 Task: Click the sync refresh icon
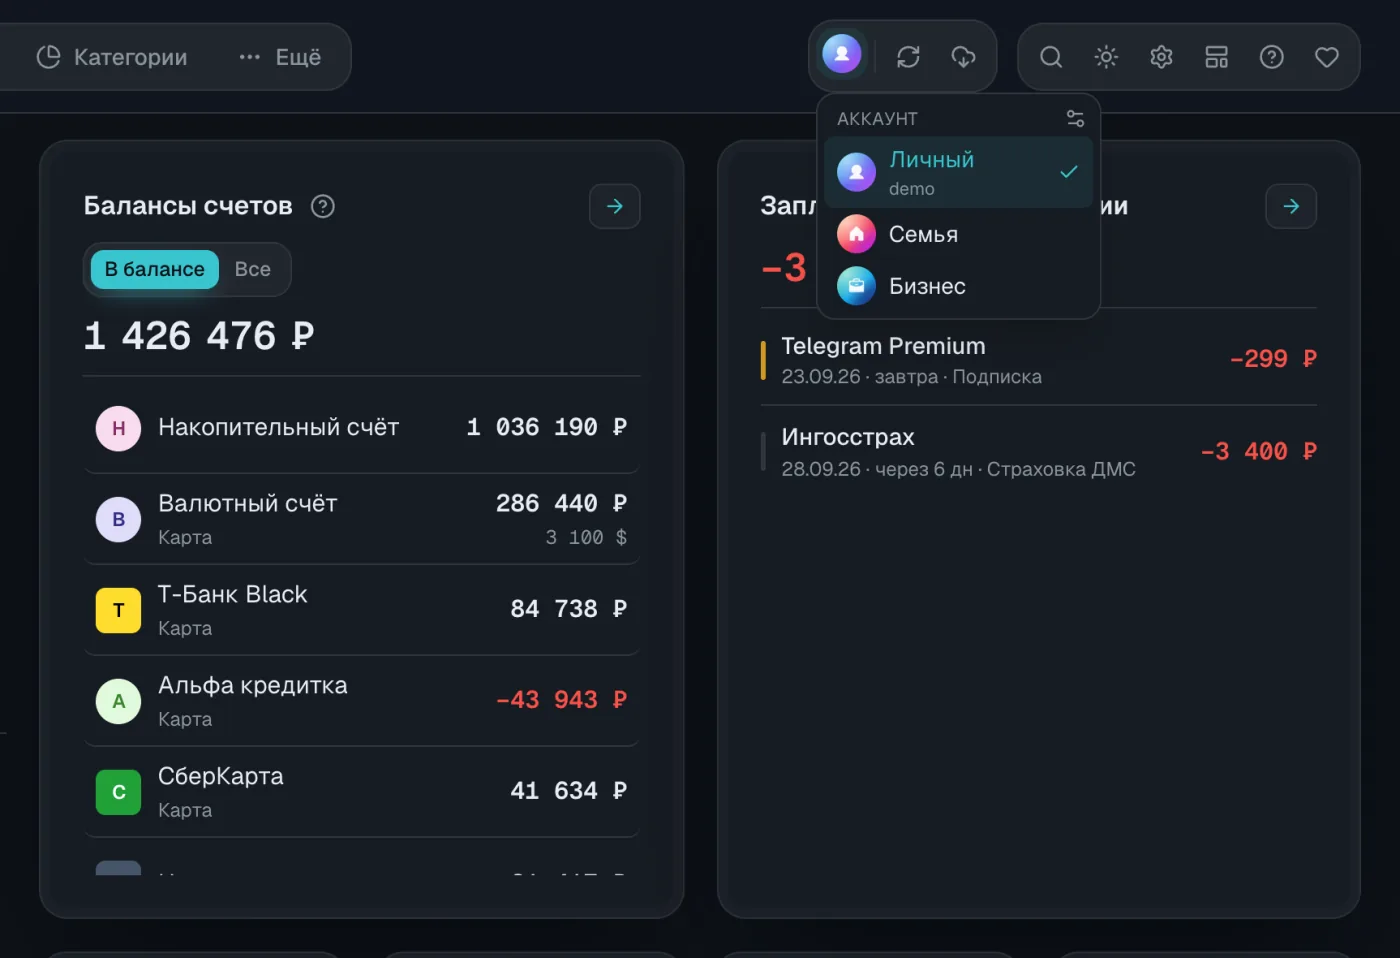coord(908,57)
